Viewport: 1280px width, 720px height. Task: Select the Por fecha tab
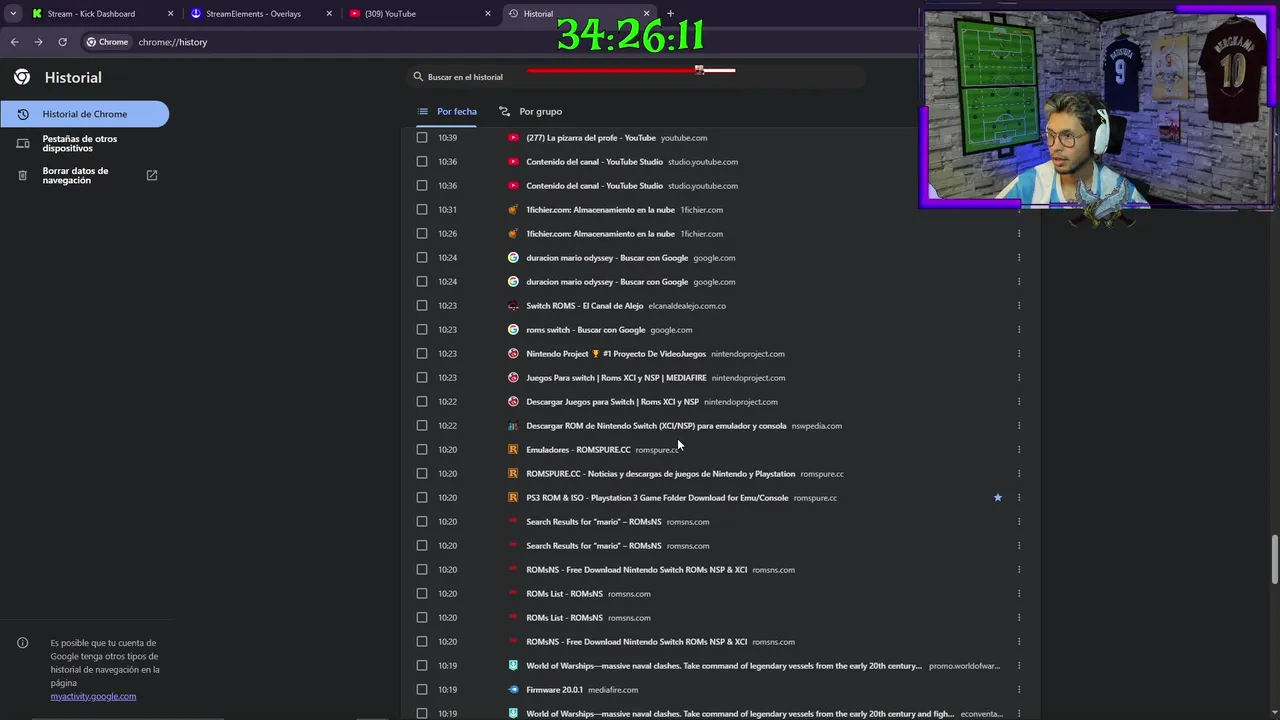click(447, 111)
